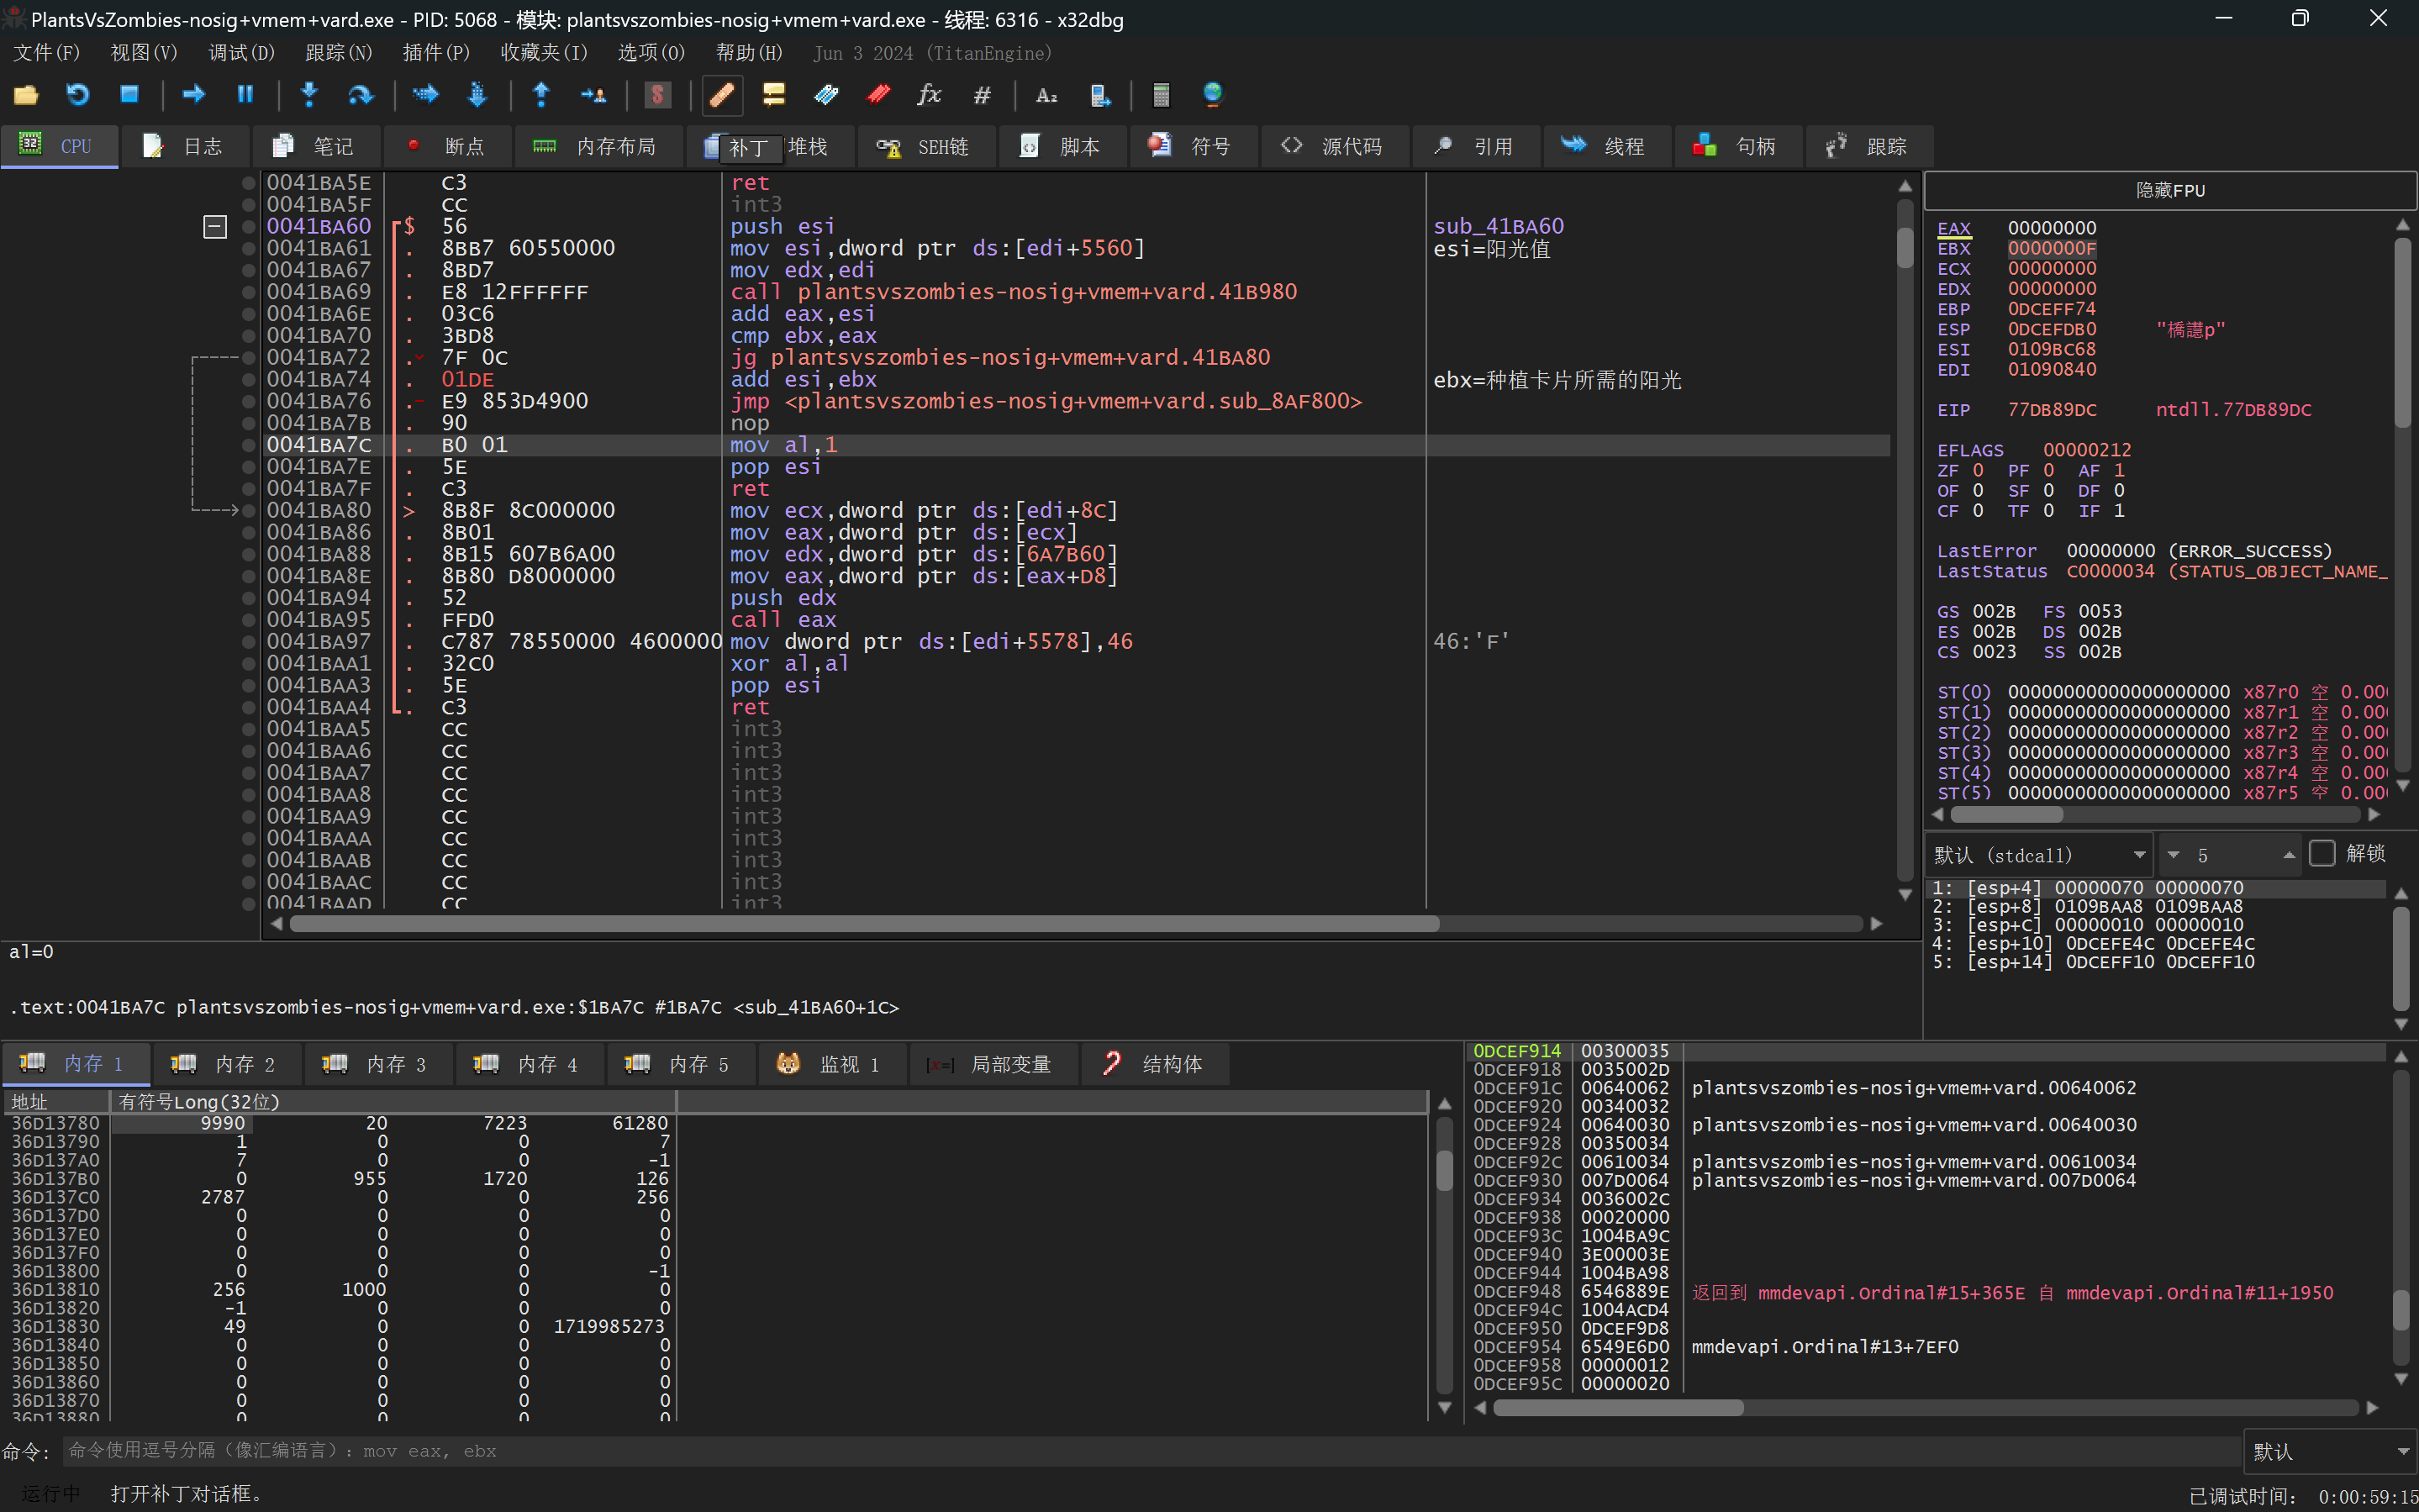Collapse the function fold box at 0041BA60
This screenshot has height=1512, width=2419.
point(215,227)
